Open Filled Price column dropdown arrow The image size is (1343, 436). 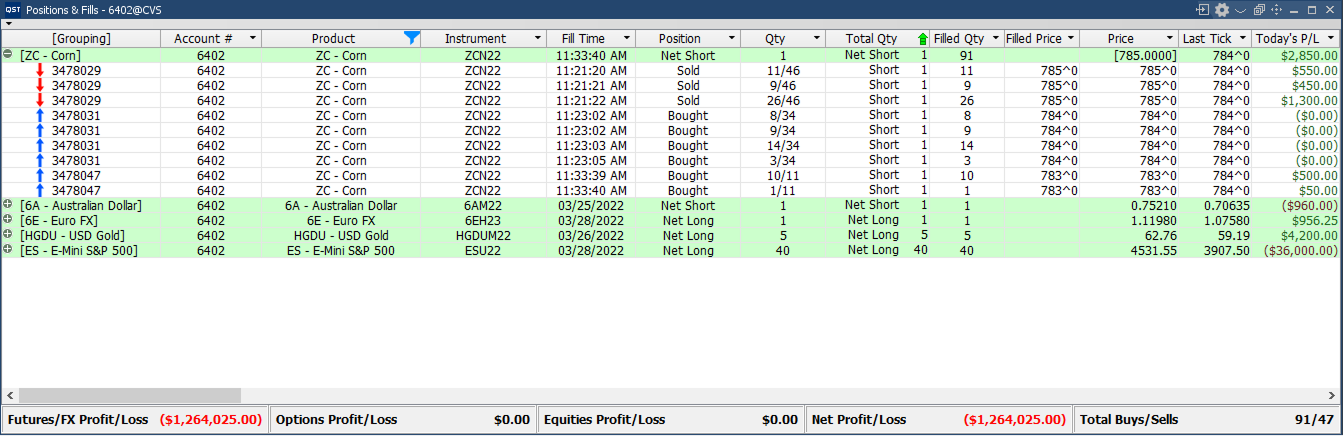click(1071, 39)
